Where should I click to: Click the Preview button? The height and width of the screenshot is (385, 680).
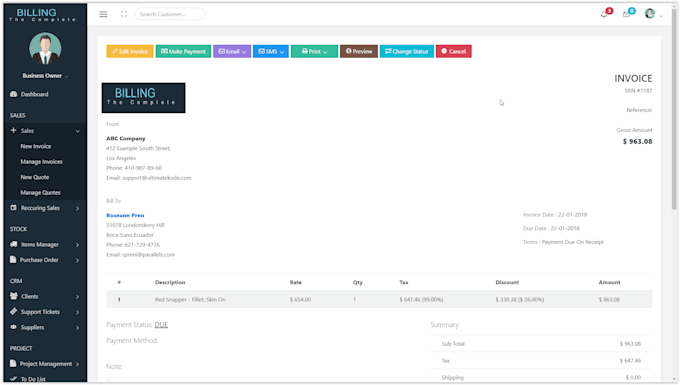click(x=359, y=51)
